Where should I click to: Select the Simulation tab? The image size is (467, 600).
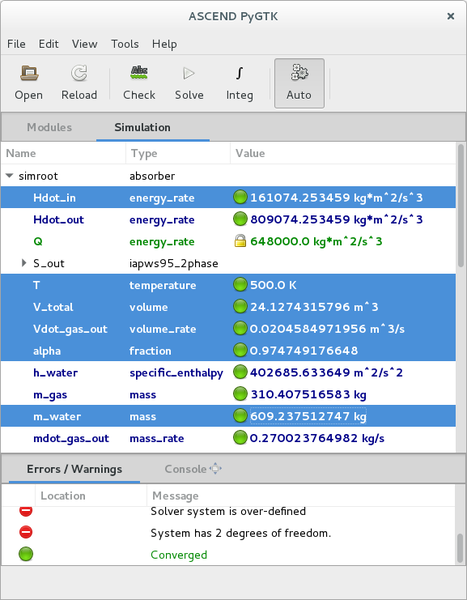pyautogui.click(x=142, y=127)
